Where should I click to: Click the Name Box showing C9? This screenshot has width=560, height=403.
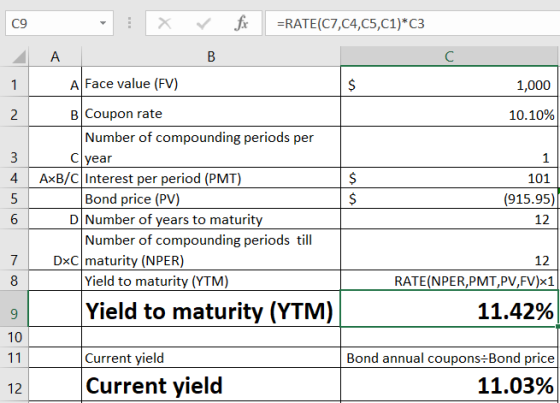tap(59, 24)
